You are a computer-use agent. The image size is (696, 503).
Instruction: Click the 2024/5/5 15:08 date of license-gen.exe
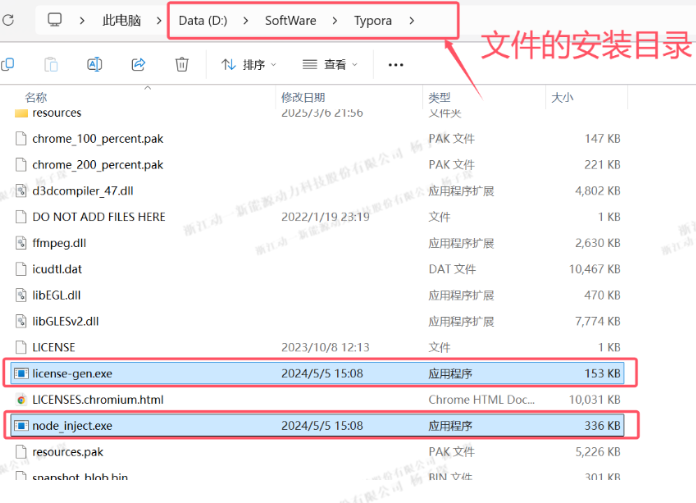tap(322, 374)
